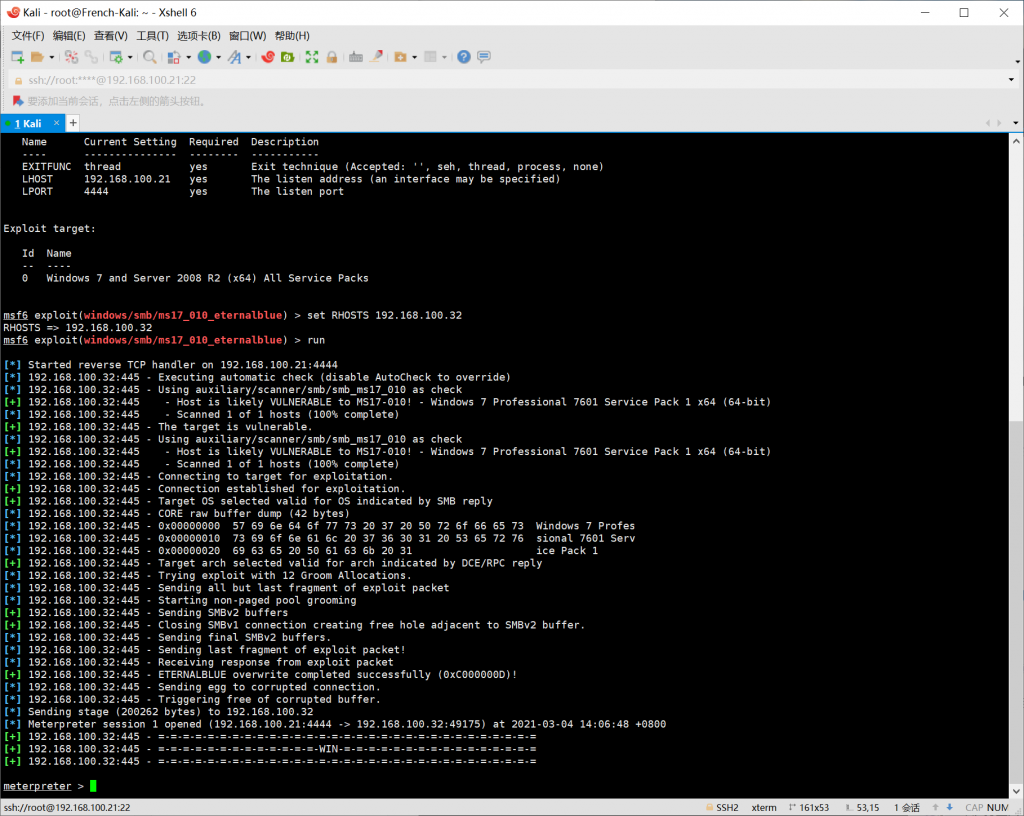Click the toolbar overflow arrow at right edge
The image size is (1024, 816).
pos(1017,61)
